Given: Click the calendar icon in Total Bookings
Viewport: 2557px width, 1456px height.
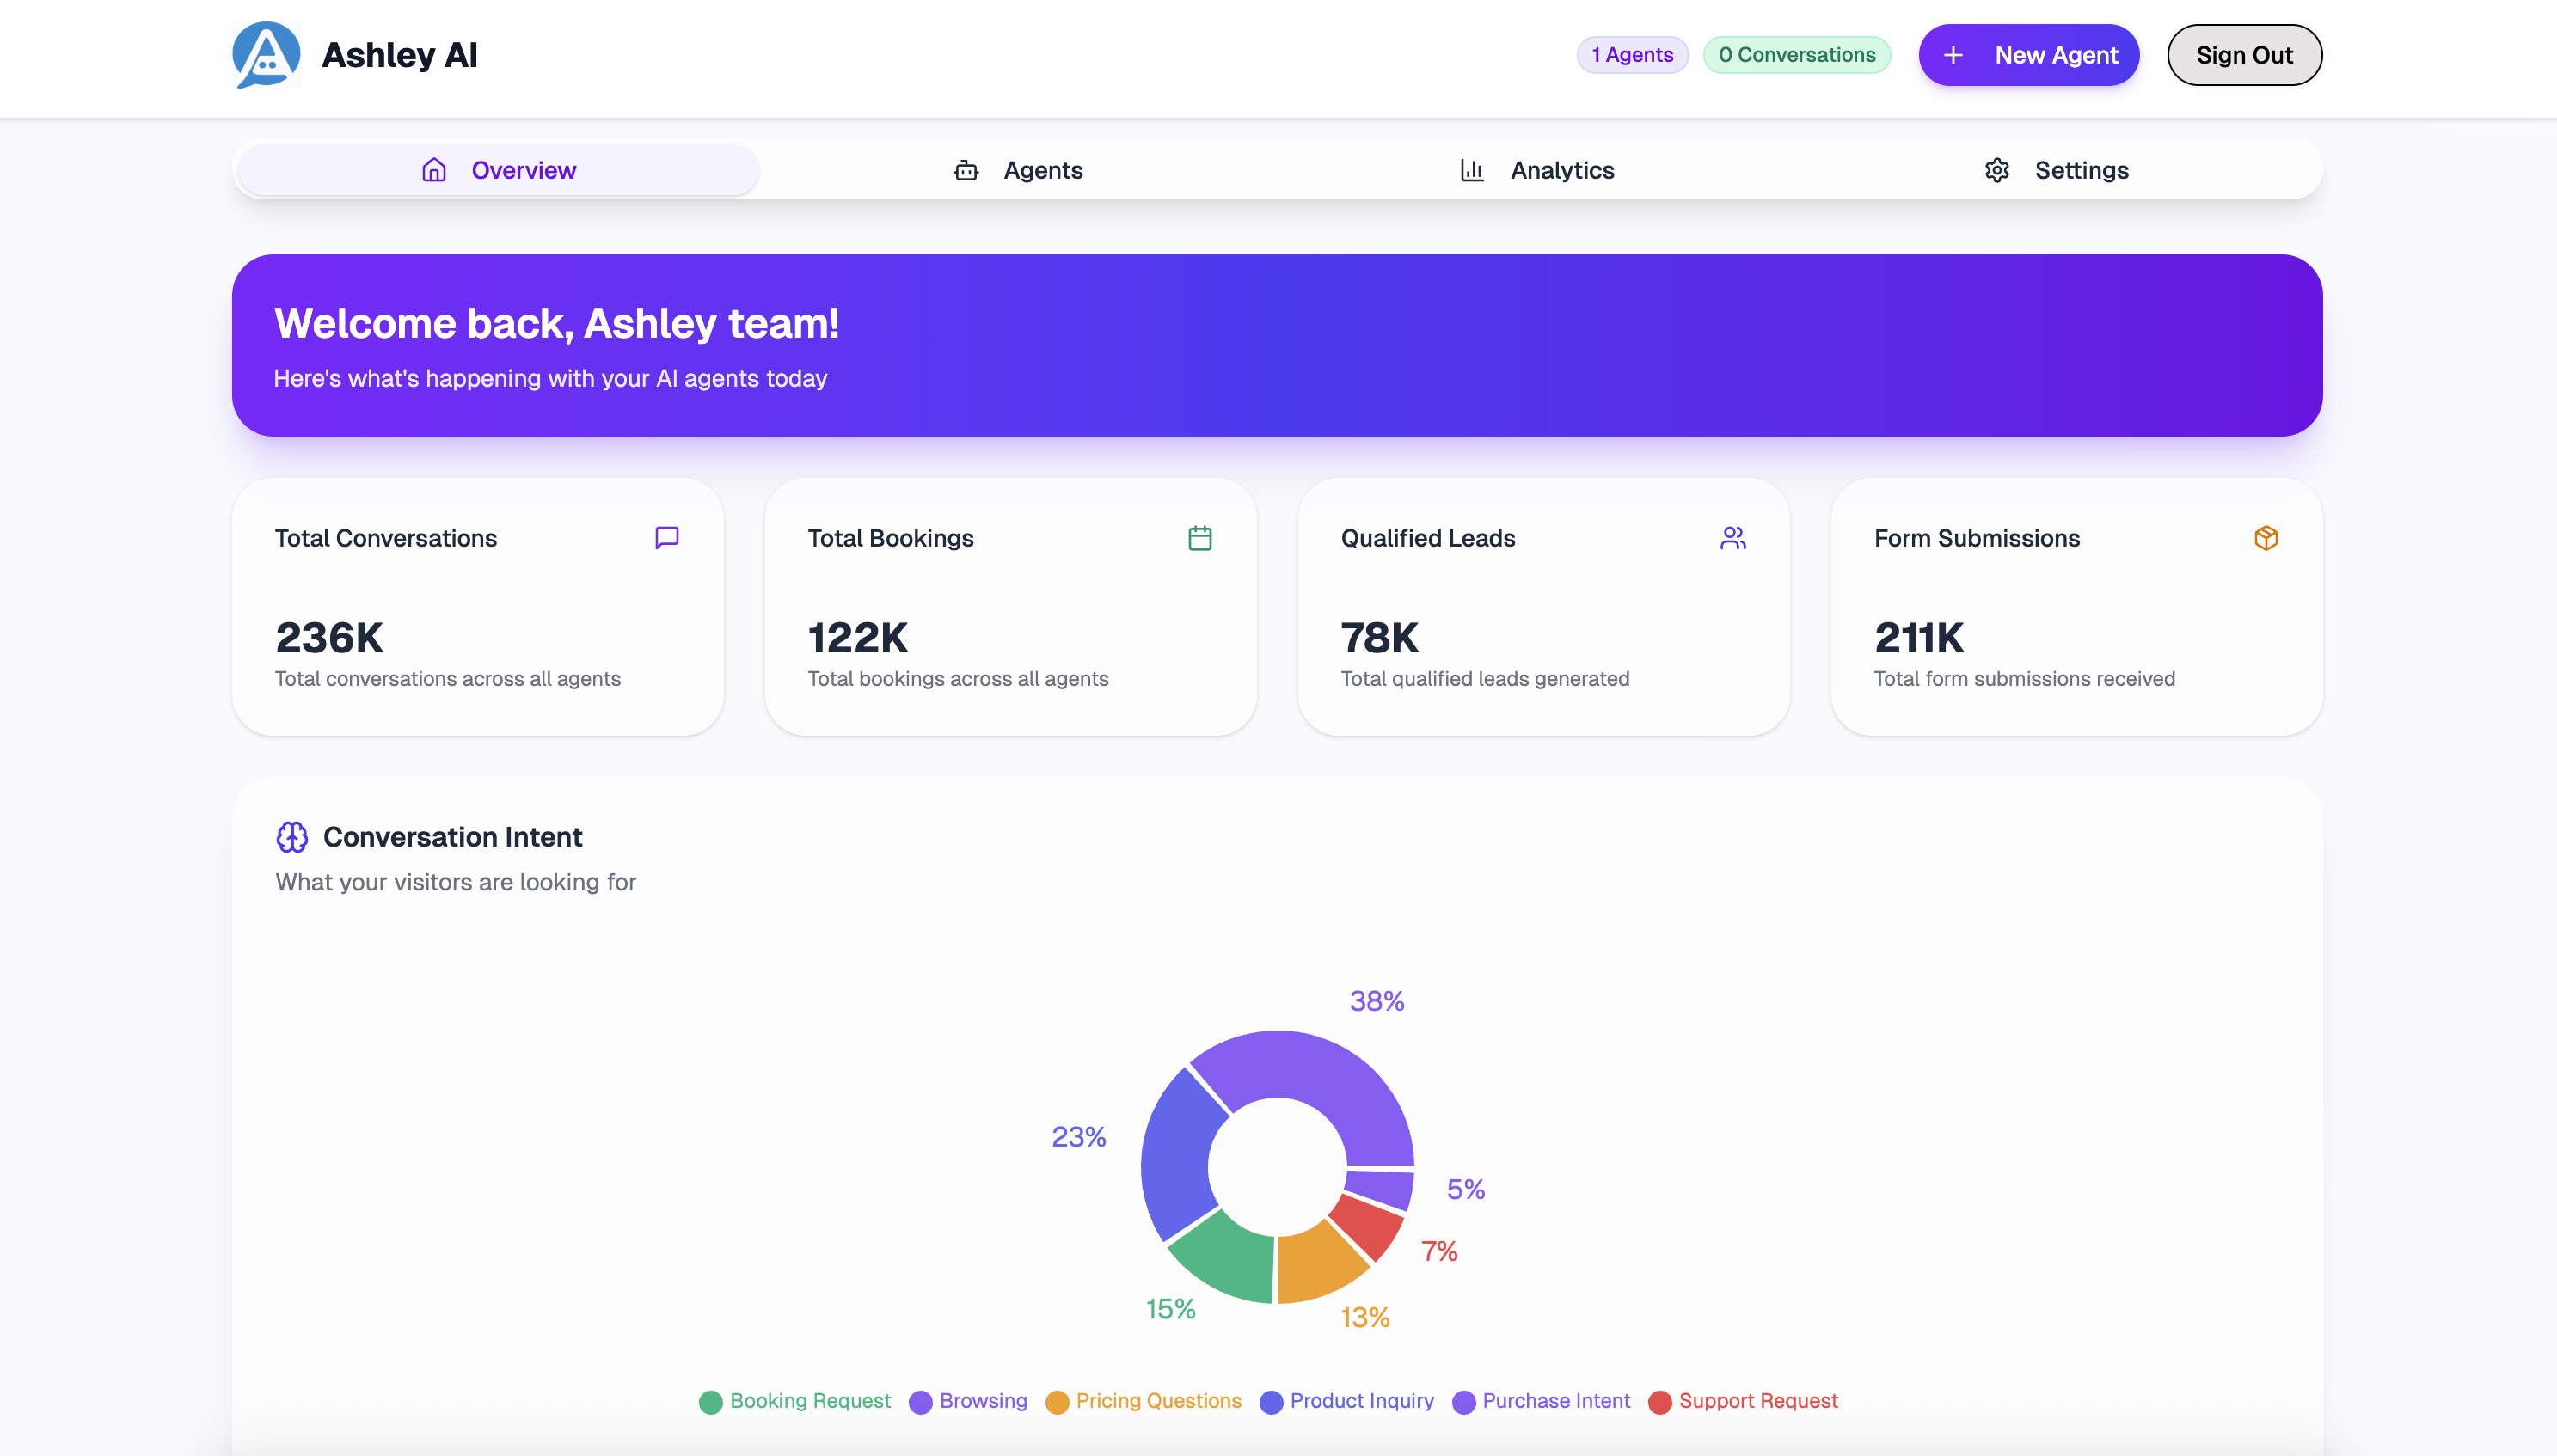Looking at the screenshot, I should coord(1199,538).
